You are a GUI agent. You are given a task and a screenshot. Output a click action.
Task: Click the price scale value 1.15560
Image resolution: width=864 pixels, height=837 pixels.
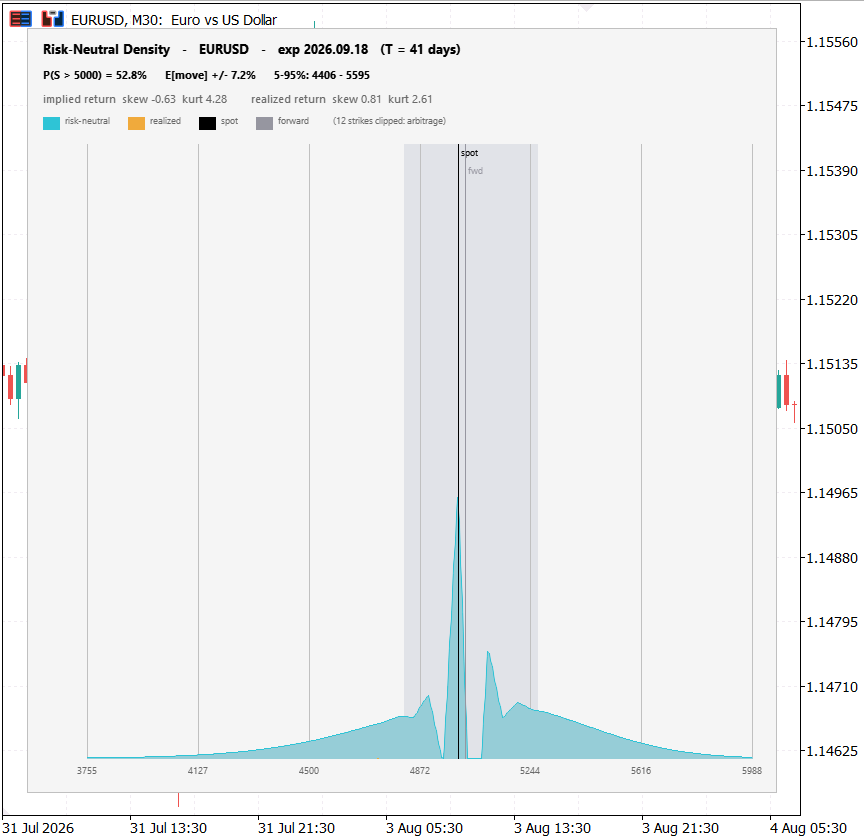tap(832, 42)
